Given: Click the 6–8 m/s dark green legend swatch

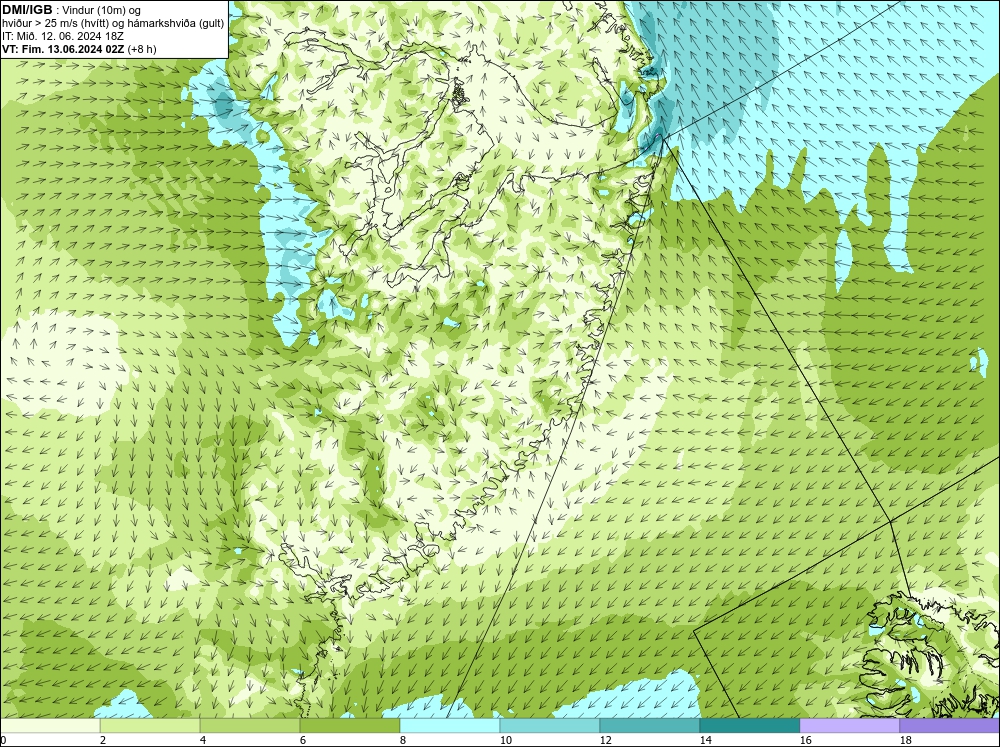Looking at the screenshot, I should point(350,725).
